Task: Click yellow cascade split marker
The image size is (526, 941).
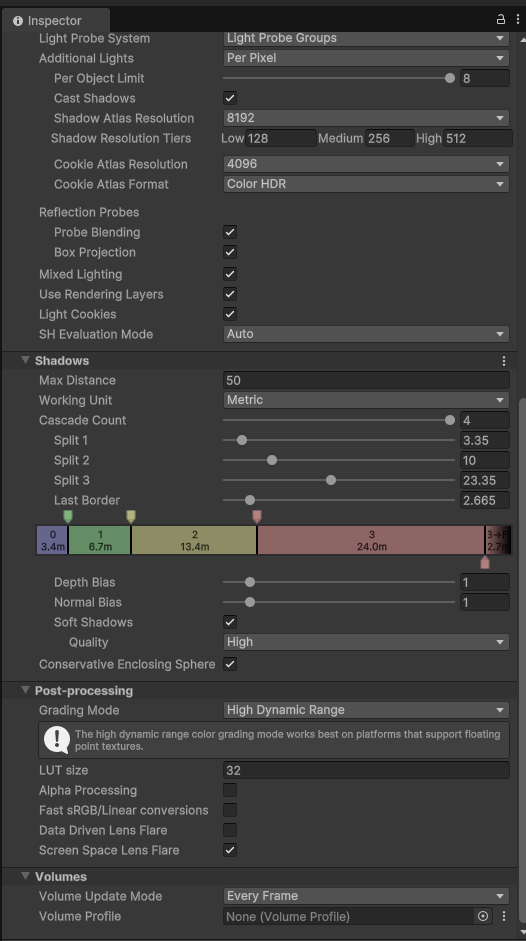Action: click(131, 516)
